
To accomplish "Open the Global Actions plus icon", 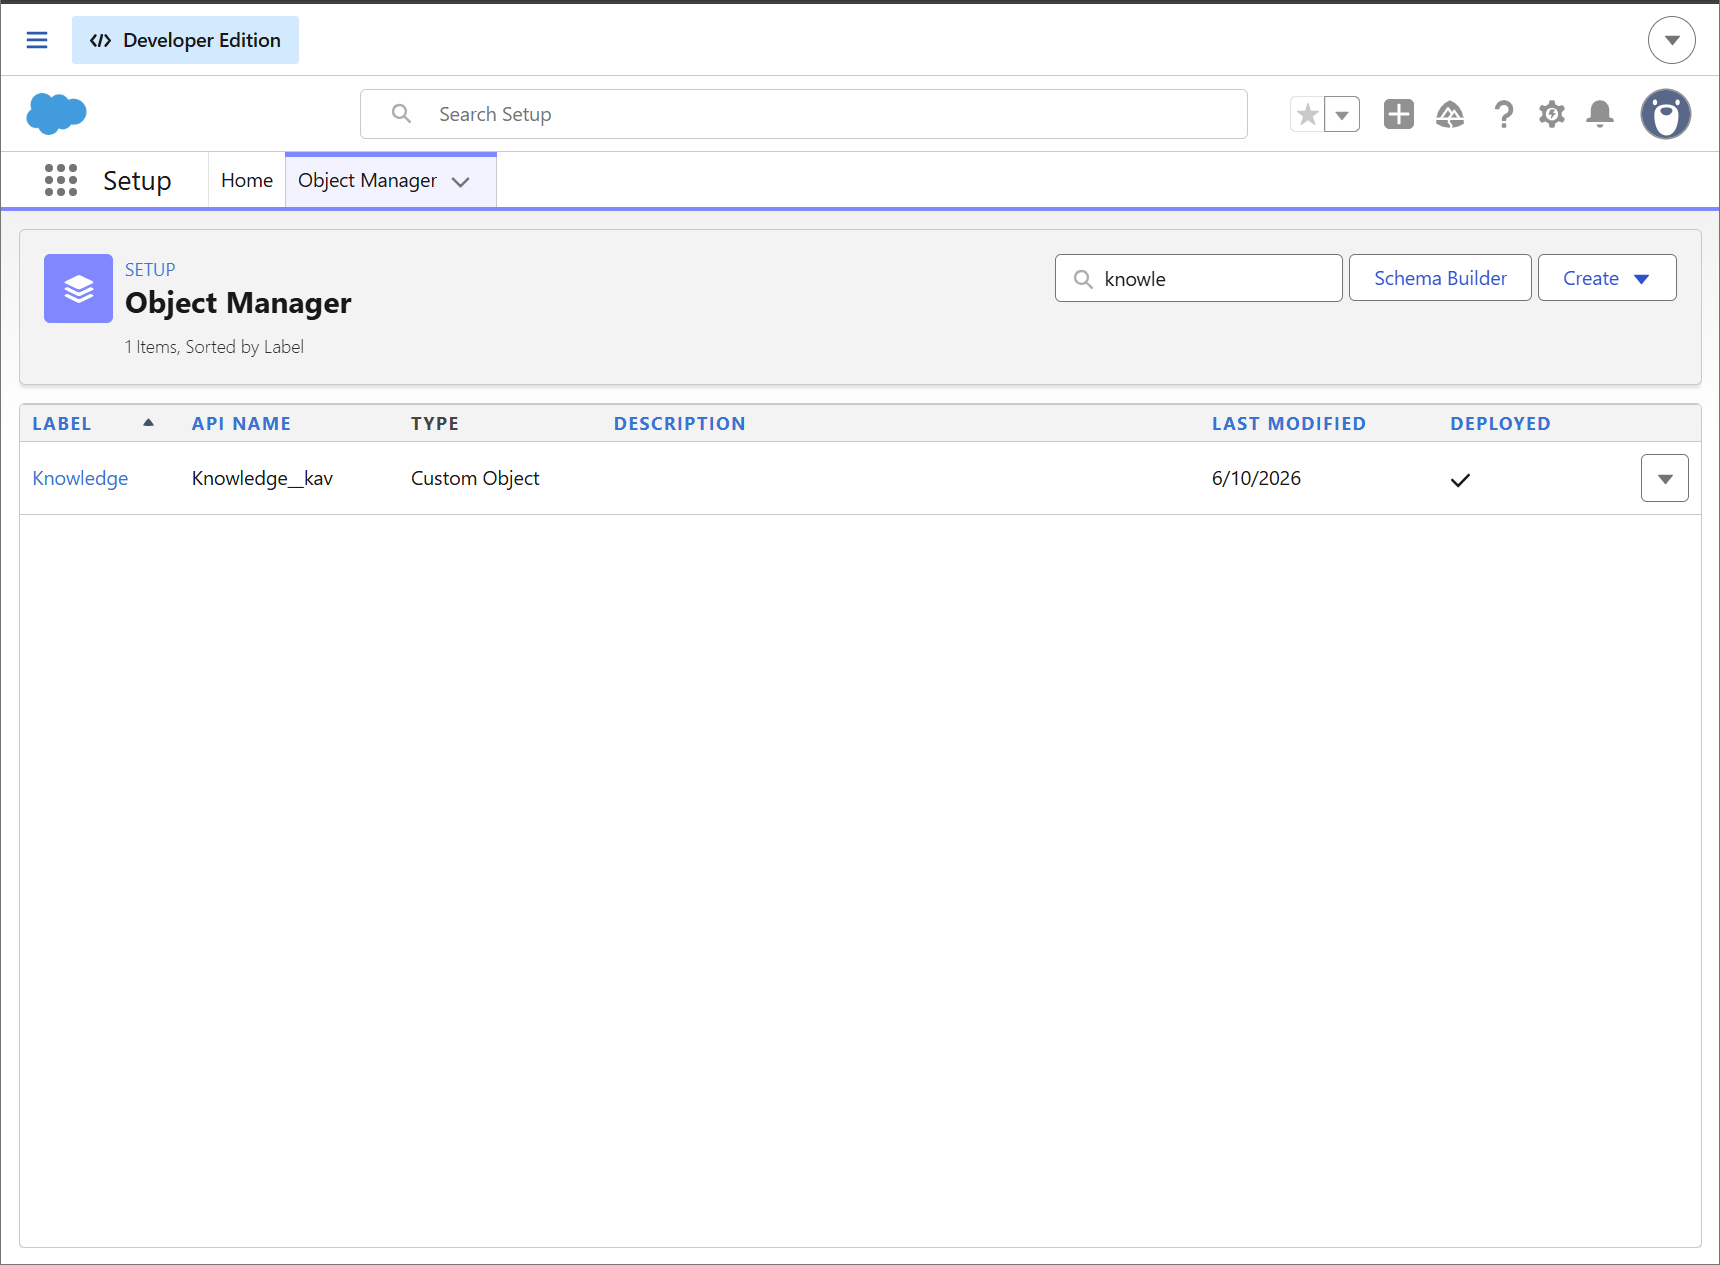I will pos(1398,114).
